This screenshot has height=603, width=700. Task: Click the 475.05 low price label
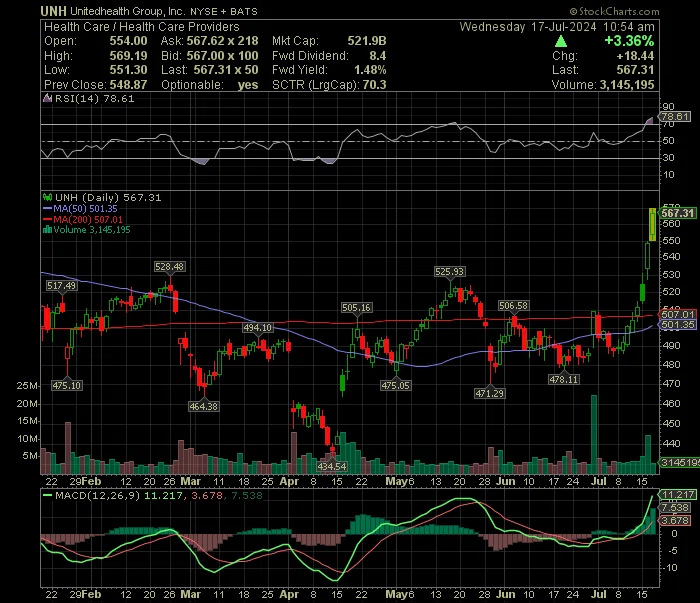point(396,385)
